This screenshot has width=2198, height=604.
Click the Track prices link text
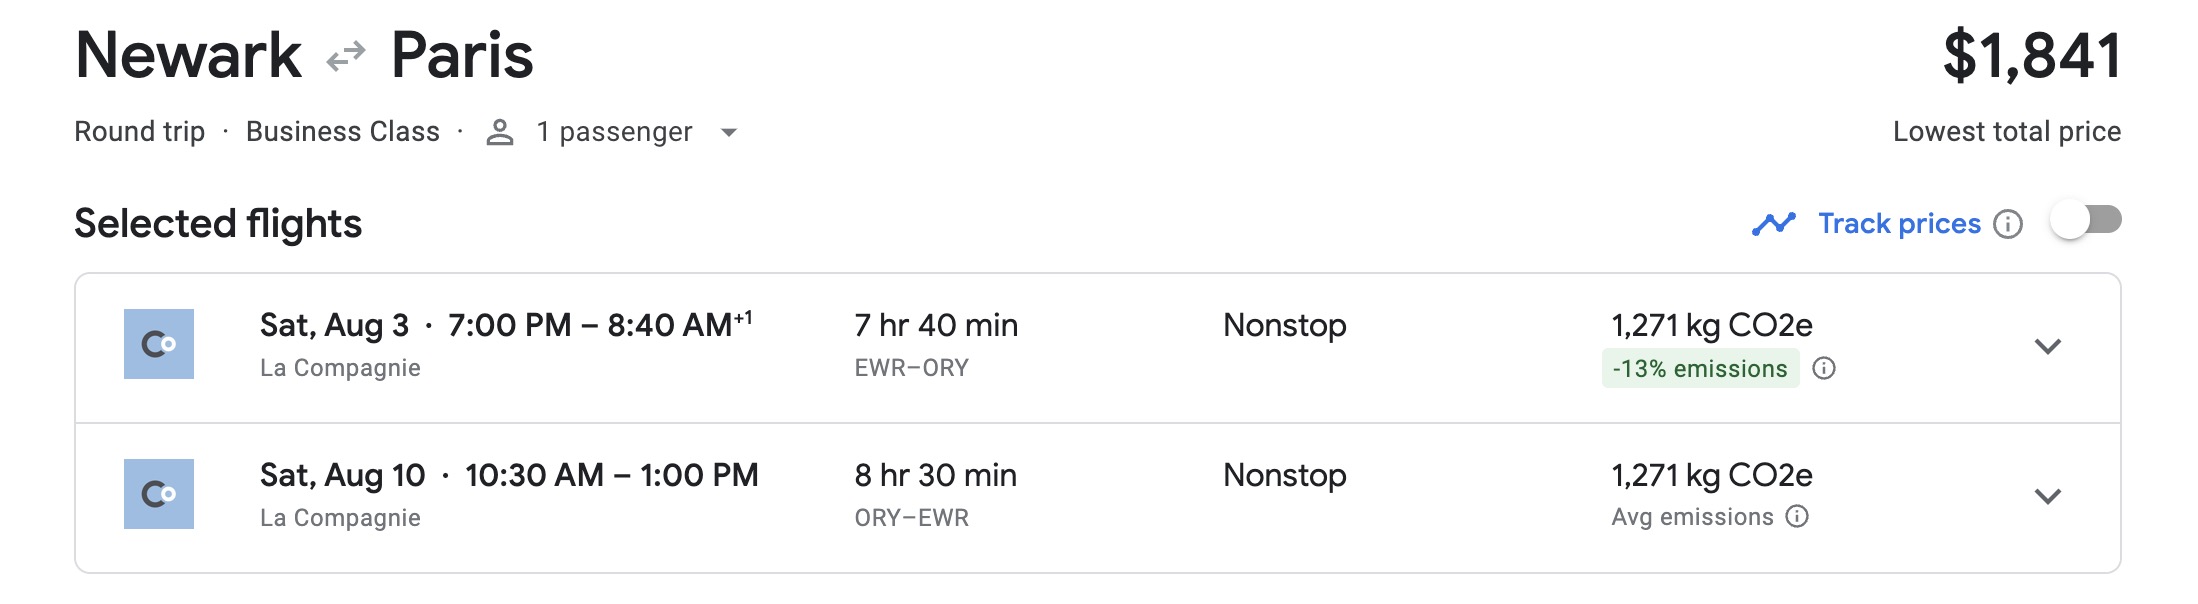pos(1898,224)
